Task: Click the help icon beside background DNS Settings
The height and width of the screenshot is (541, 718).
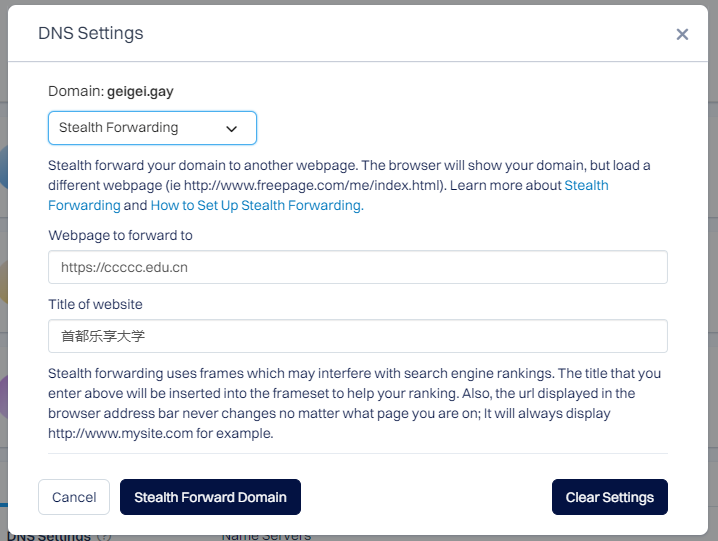Action: (x=104, y=536)
